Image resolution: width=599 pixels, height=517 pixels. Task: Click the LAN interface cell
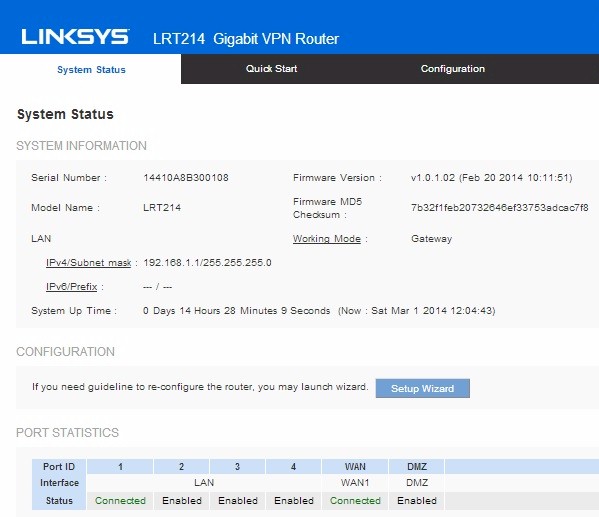pos(204,483)
